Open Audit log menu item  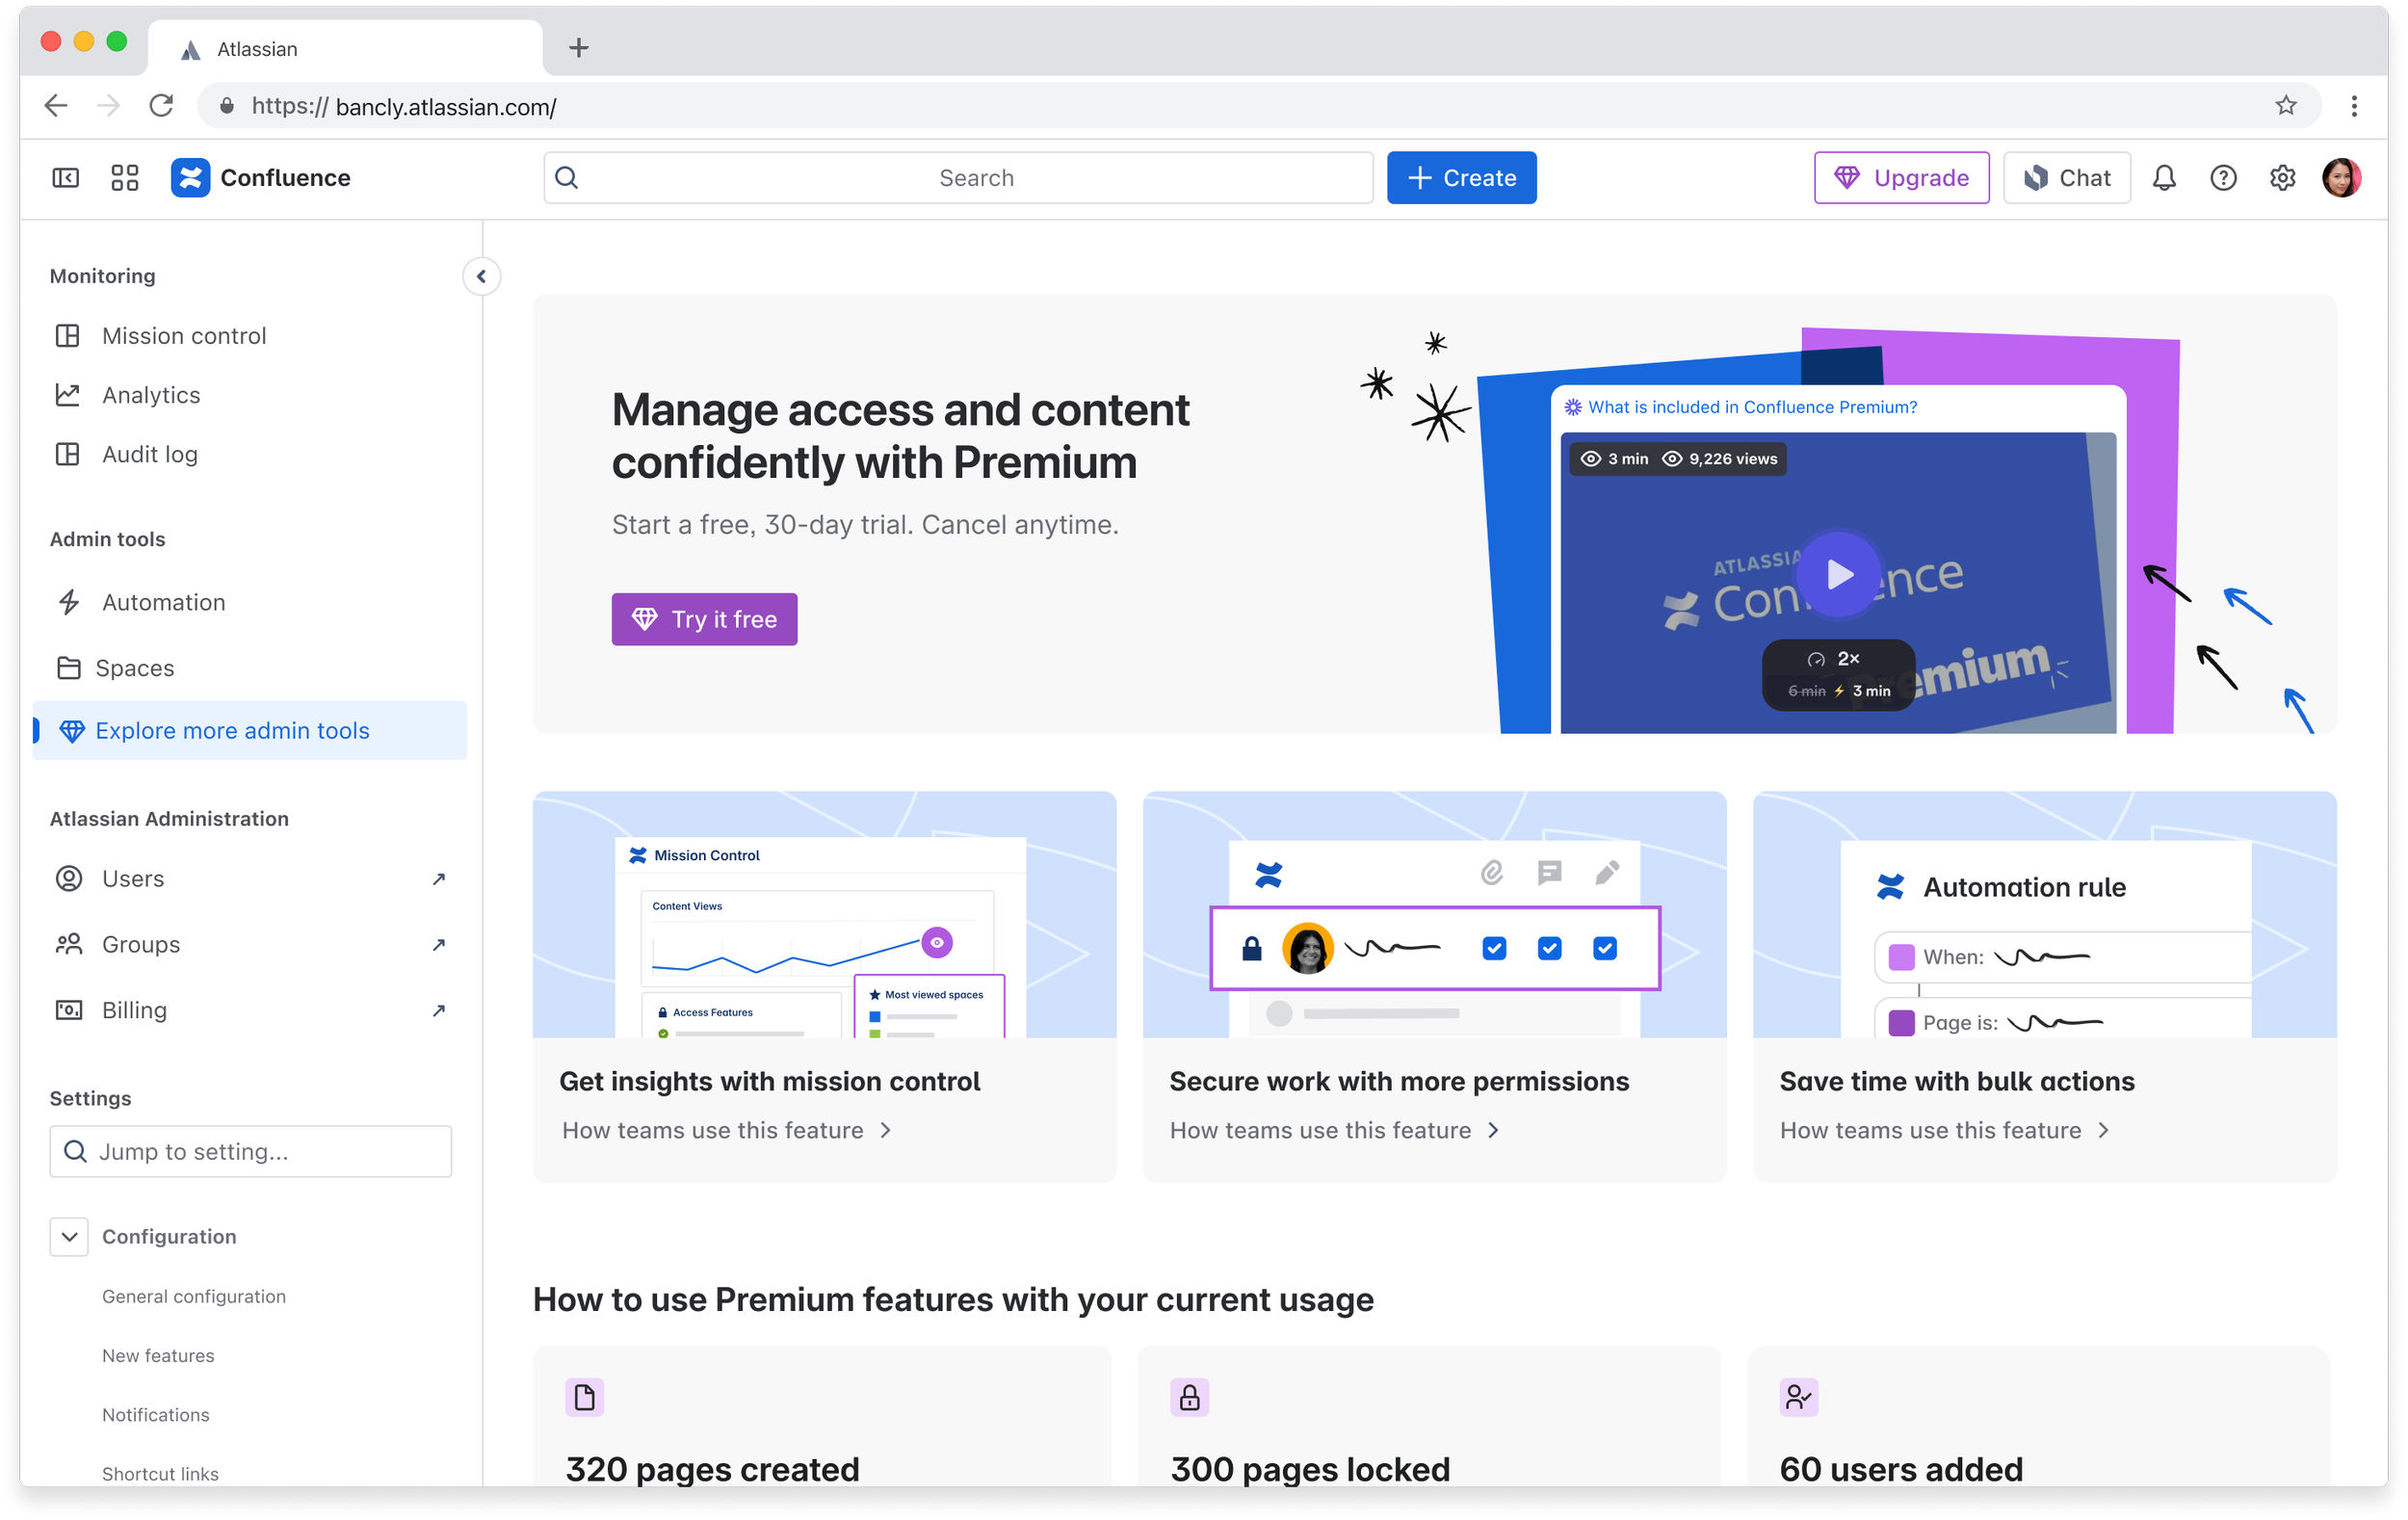click(x=150, y=454)
